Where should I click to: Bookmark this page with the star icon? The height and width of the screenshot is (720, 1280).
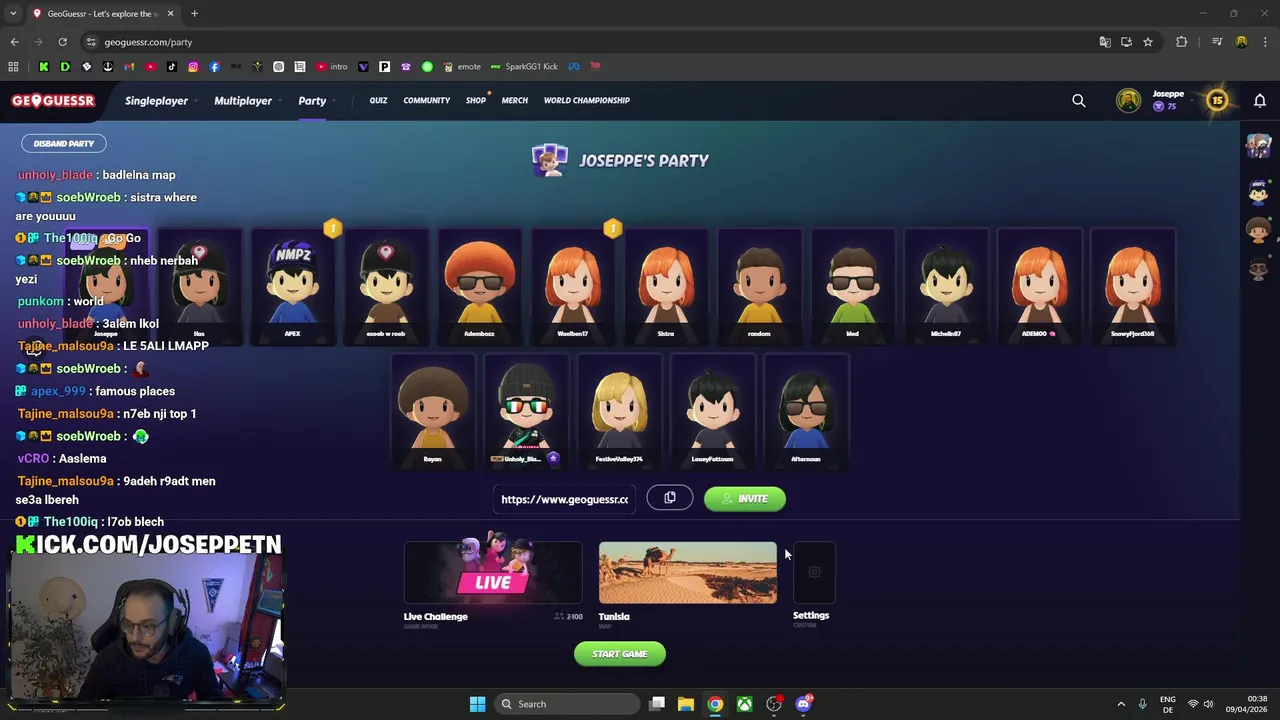click(x=1148, y=42)
